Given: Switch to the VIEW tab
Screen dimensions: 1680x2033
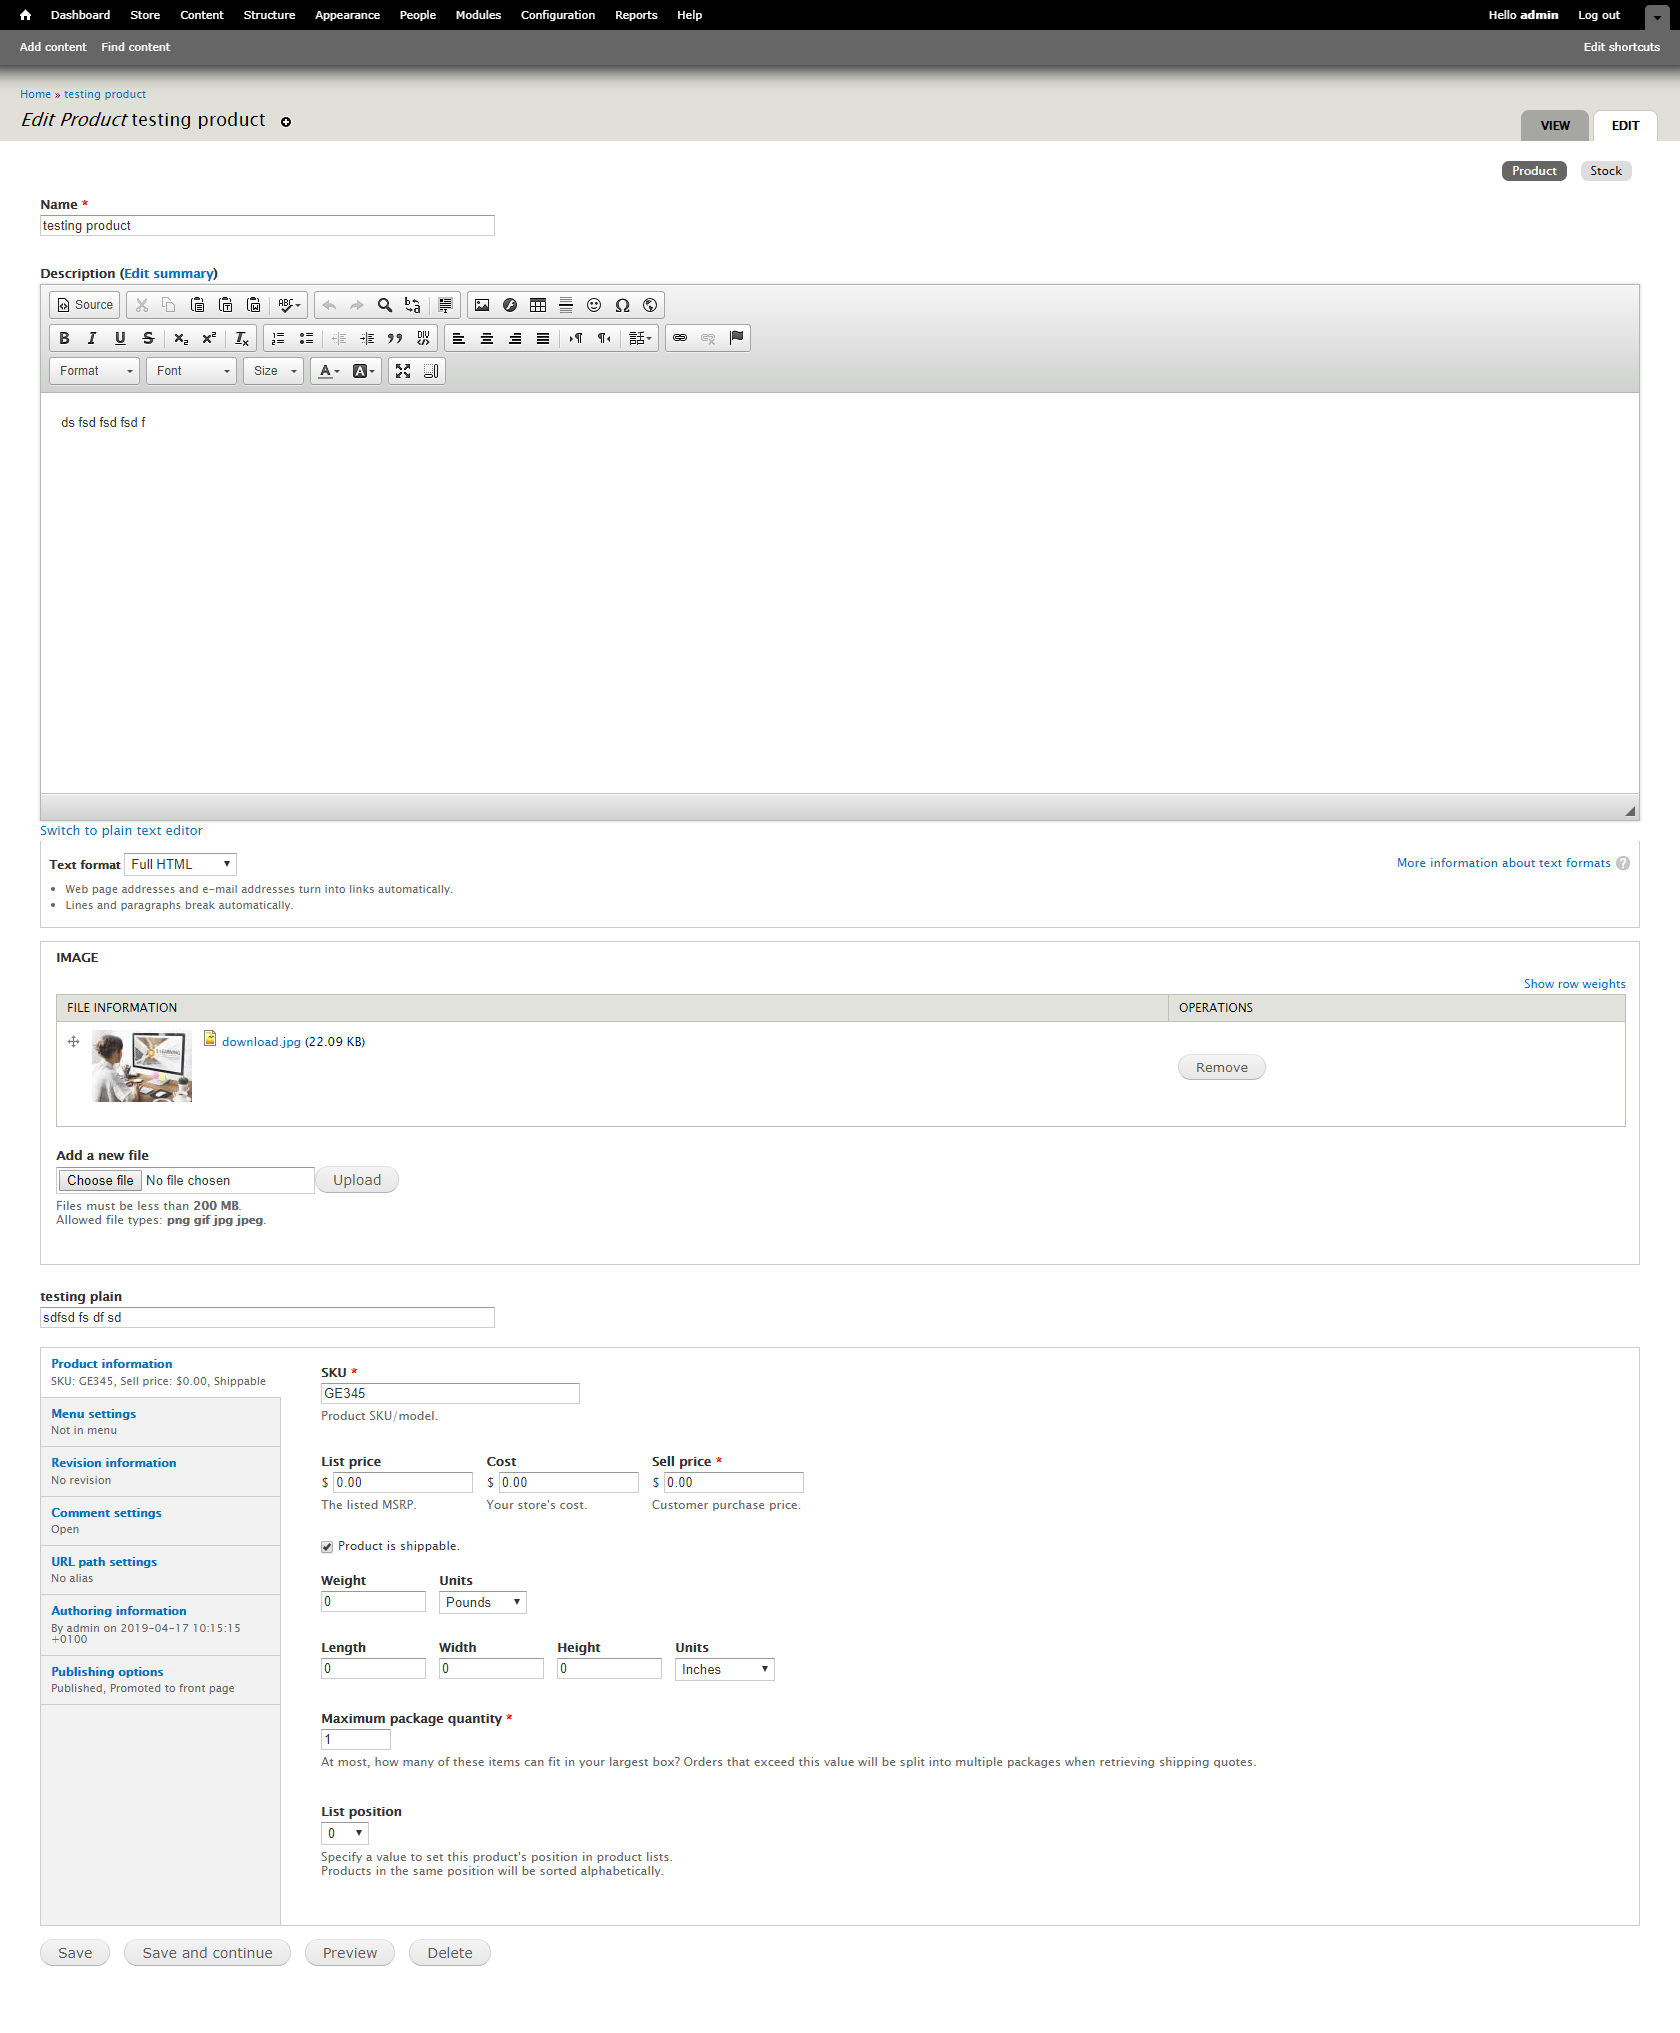Looking at the screenshot, I should 1554,125.
